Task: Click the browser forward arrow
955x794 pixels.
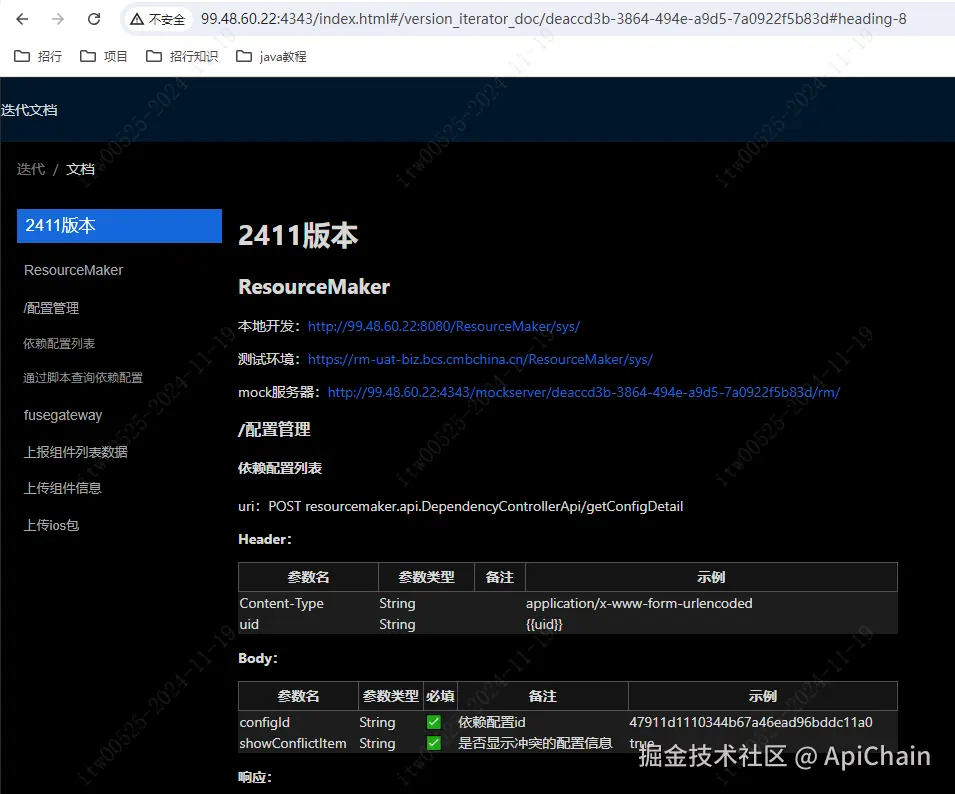Action: point(58,19)
